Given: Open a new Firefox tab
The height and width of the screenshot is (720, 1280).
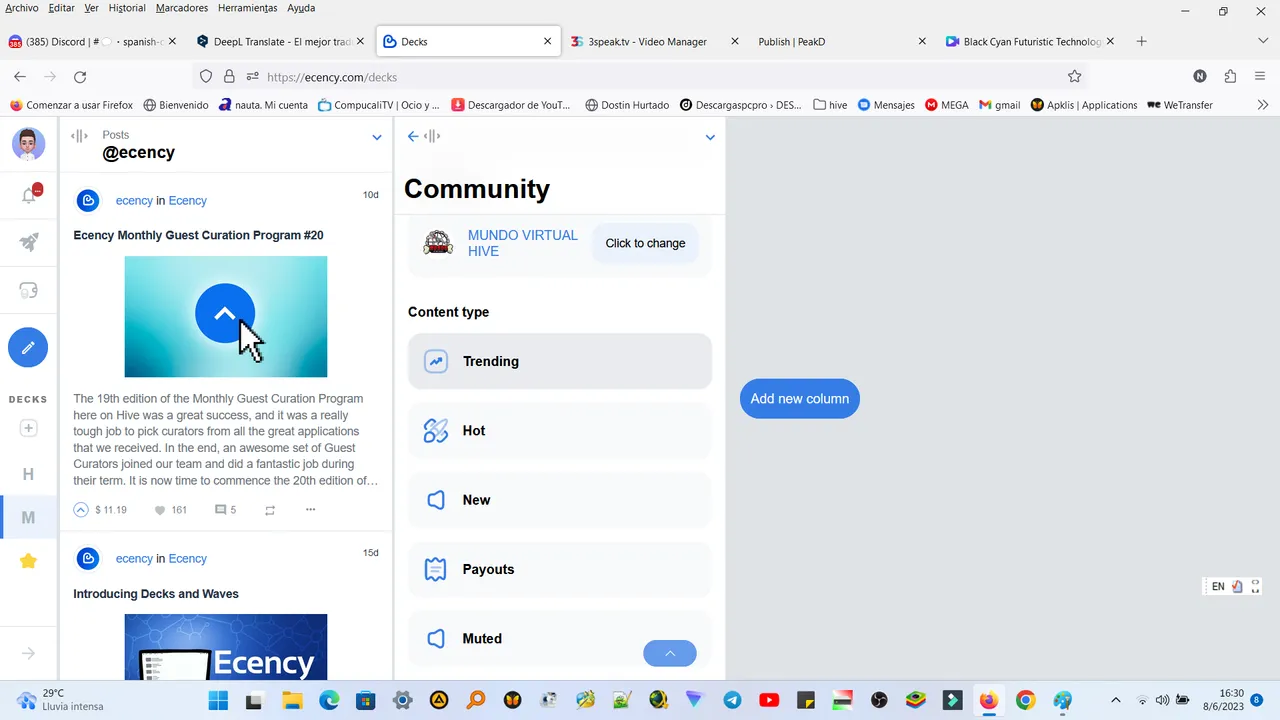Looking at the screenshot, I should click(1141, 41).
